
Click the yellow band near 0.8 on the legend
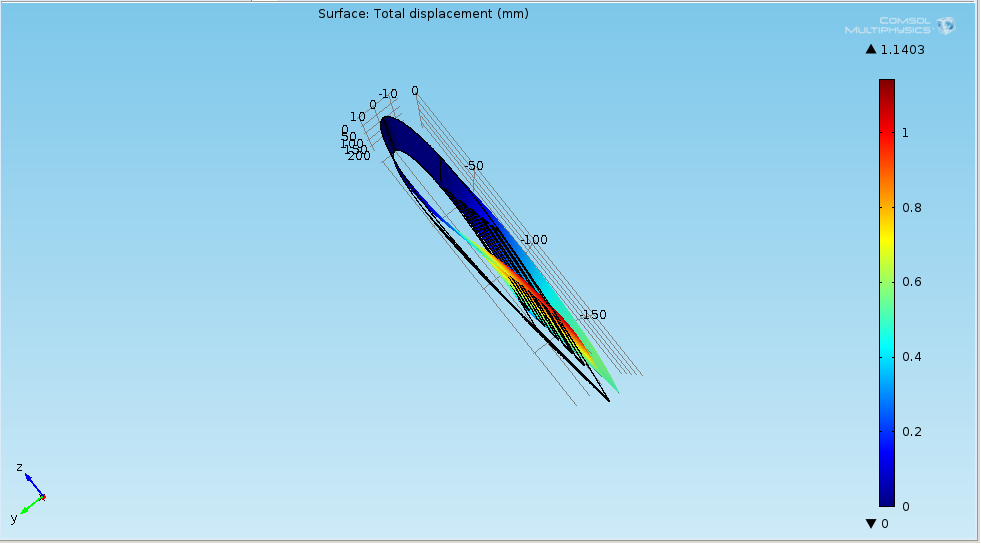886,208
